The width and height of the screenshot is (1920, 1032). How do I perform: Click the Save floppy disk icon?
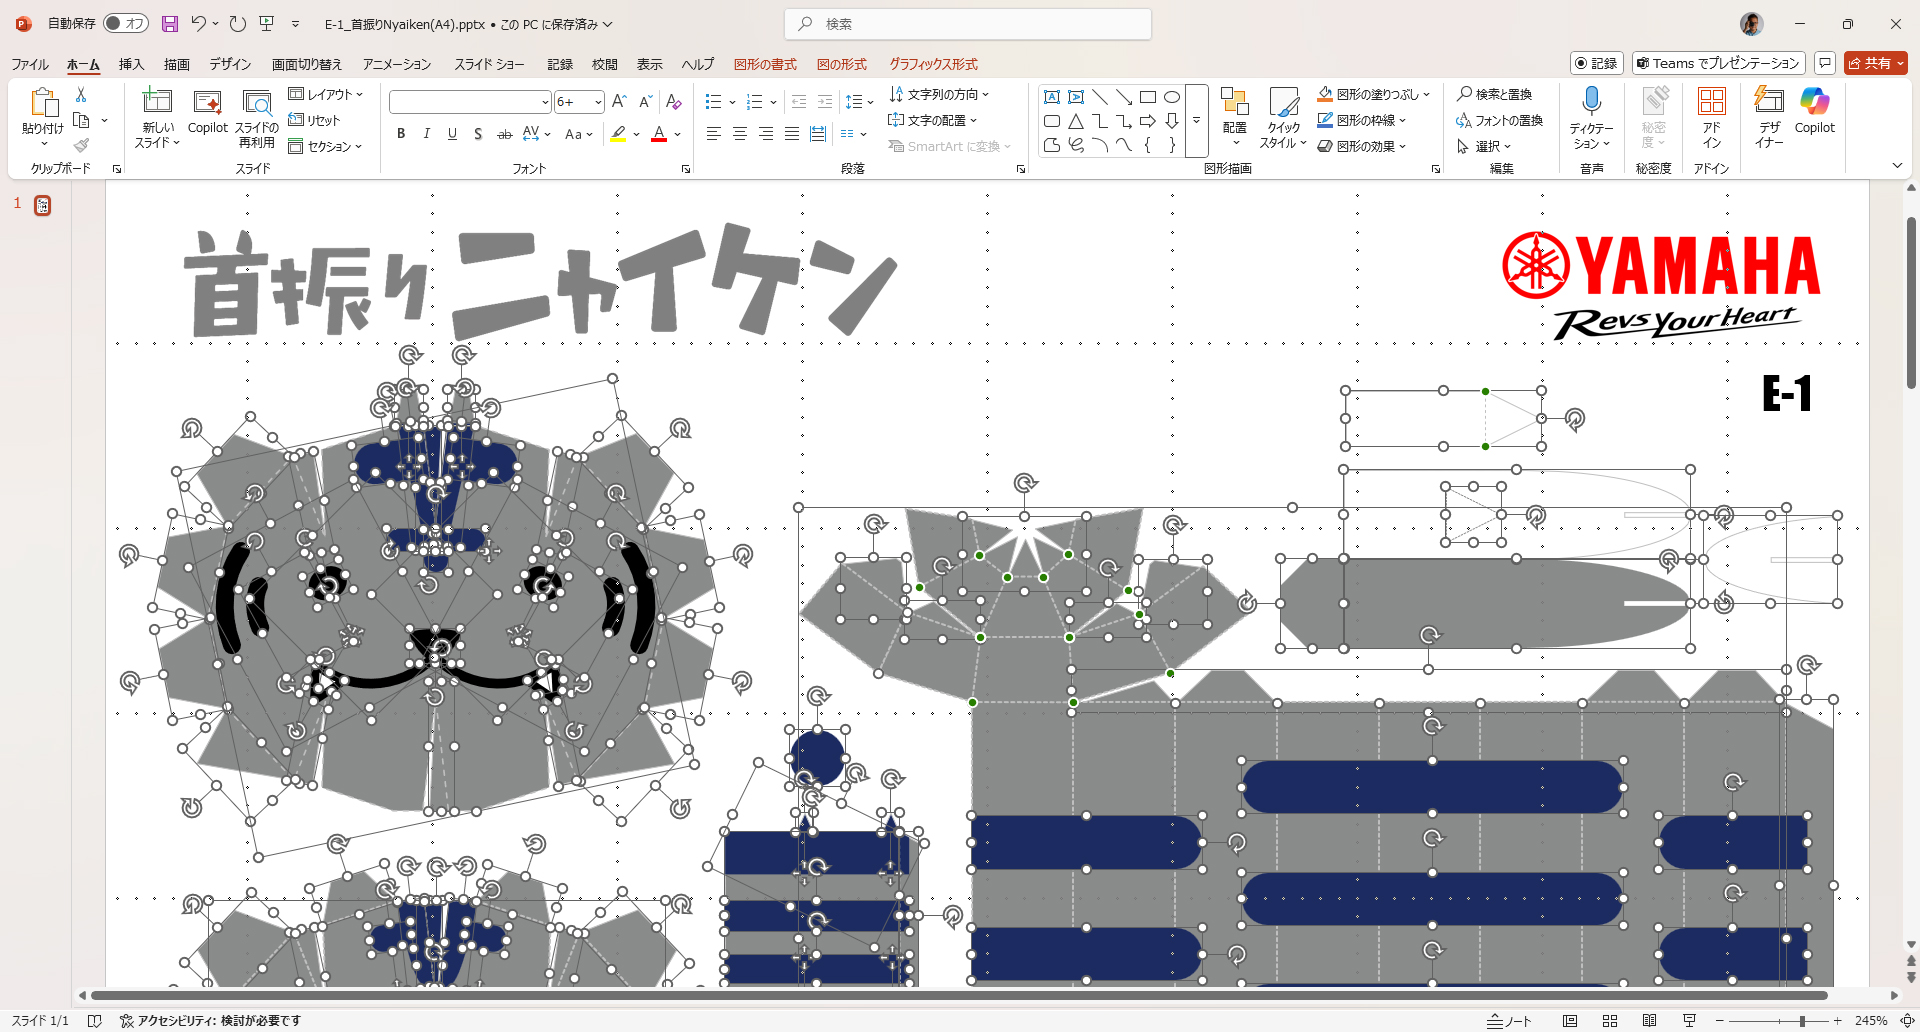170,24
